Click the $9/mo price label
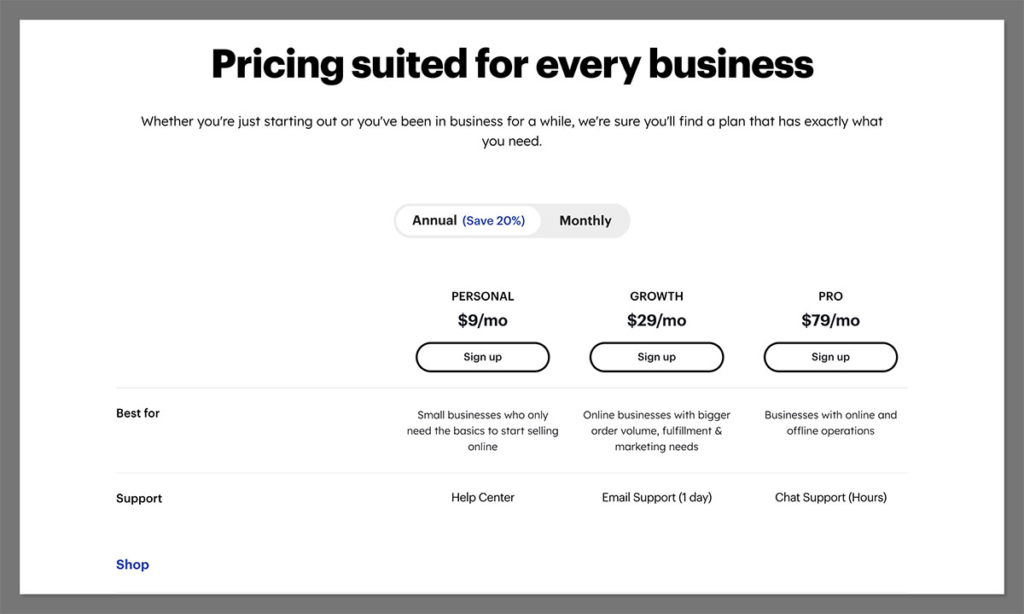Viewport: 1024px width, 614px height. click(482, 320)
